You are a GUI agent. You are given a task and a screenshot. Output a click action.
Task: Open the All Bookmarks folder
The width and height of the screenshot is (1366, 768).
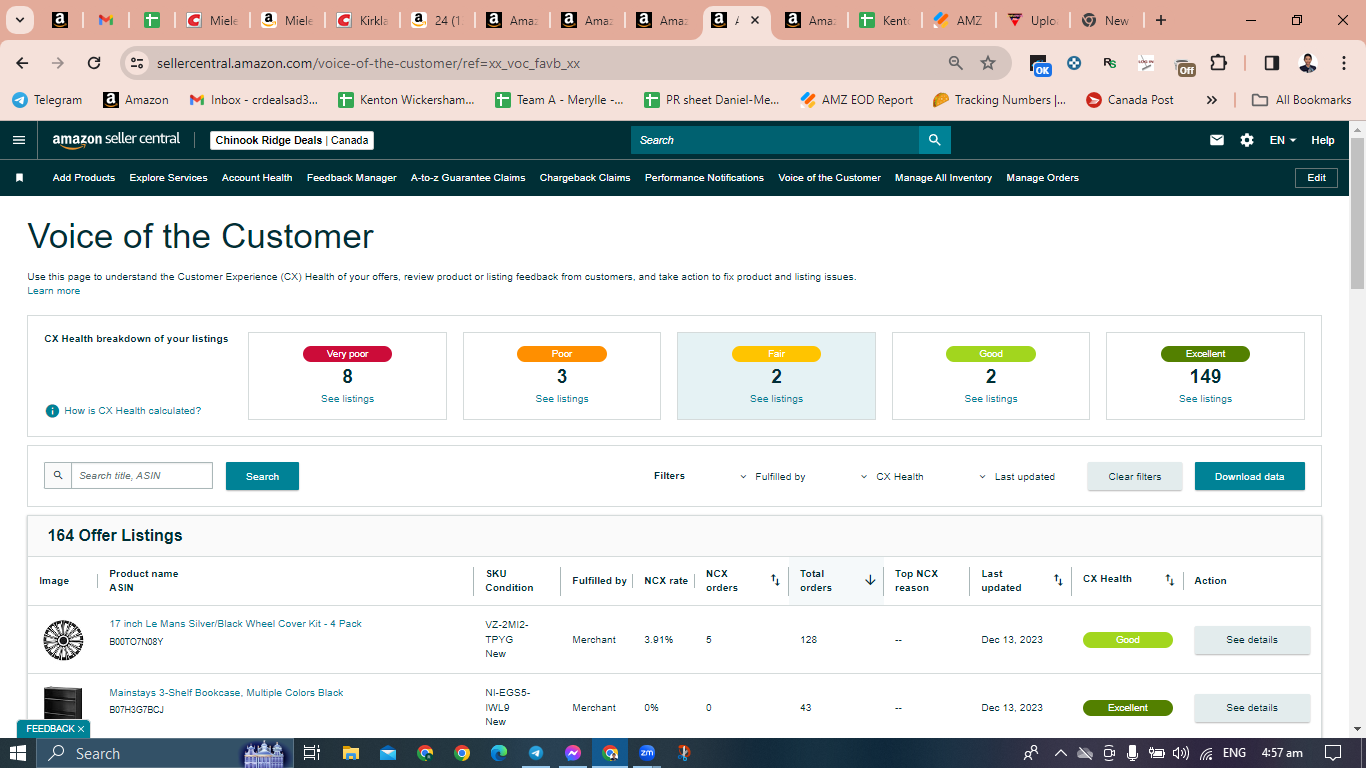pyautogui.click(x=1303, y=100)
